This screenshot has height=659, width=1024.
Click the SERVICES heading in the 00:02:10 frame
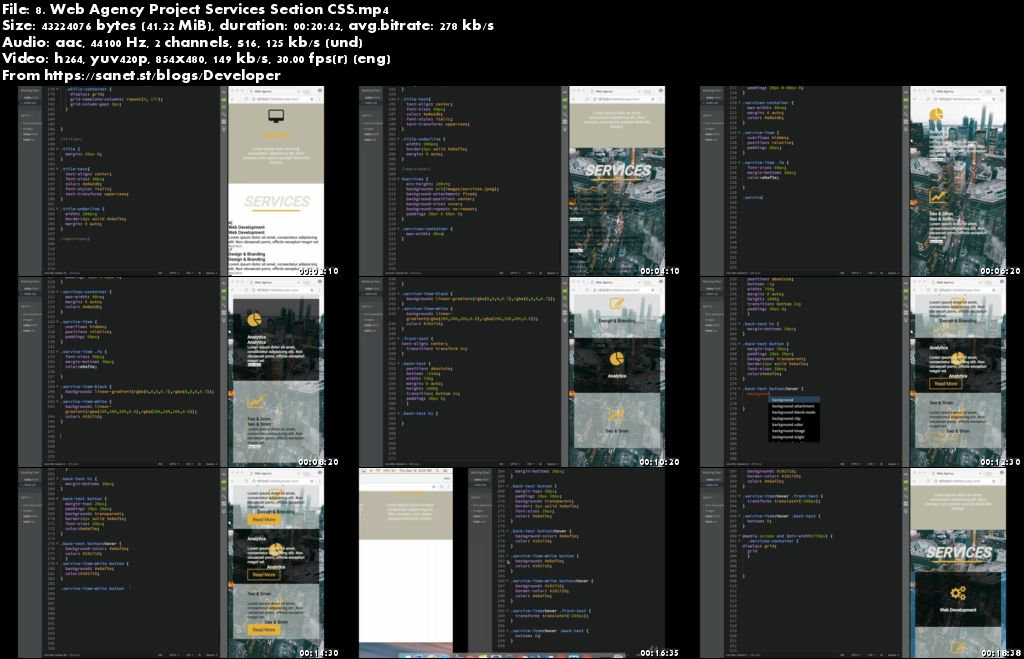pyautogui.click(x=277, y=202)
